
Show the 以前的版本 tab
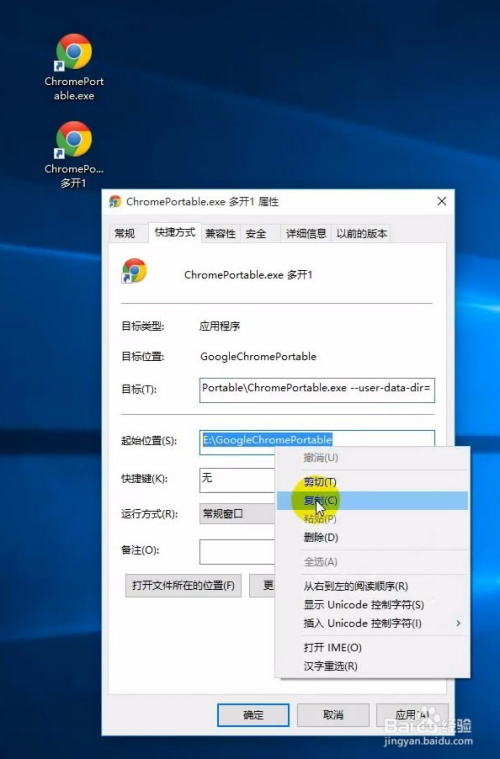click(362, 233)
